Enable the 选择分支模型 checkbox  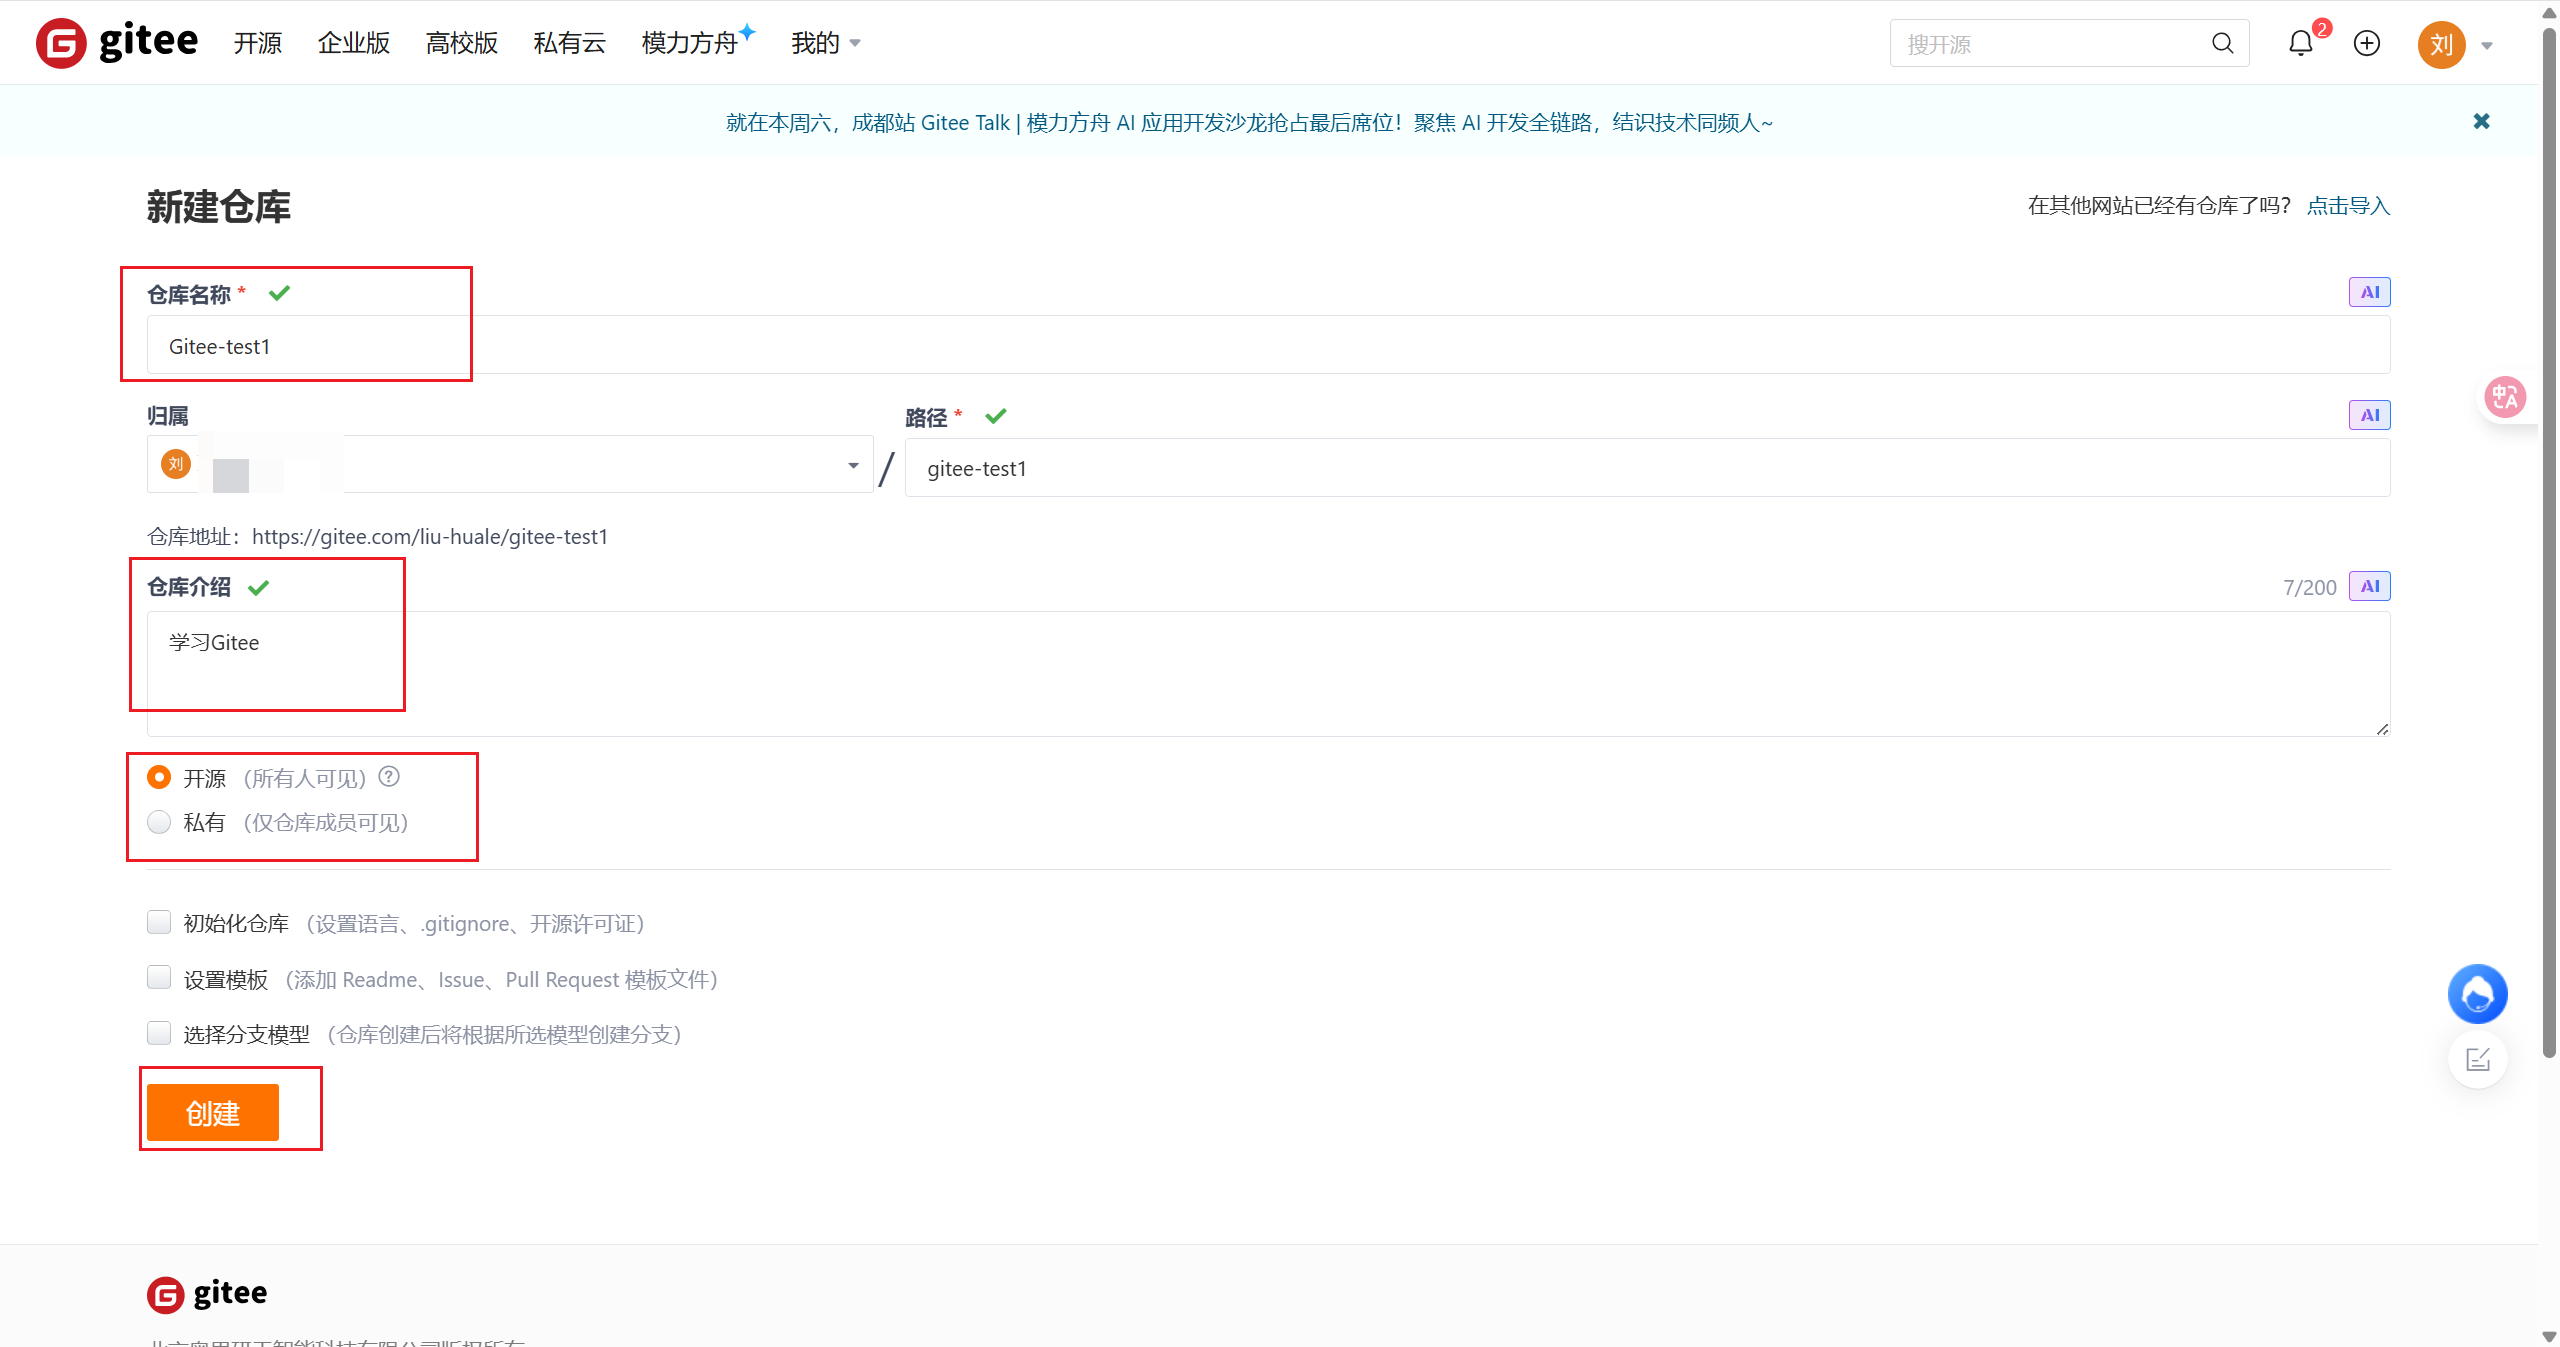click(x=159, y=1032)
